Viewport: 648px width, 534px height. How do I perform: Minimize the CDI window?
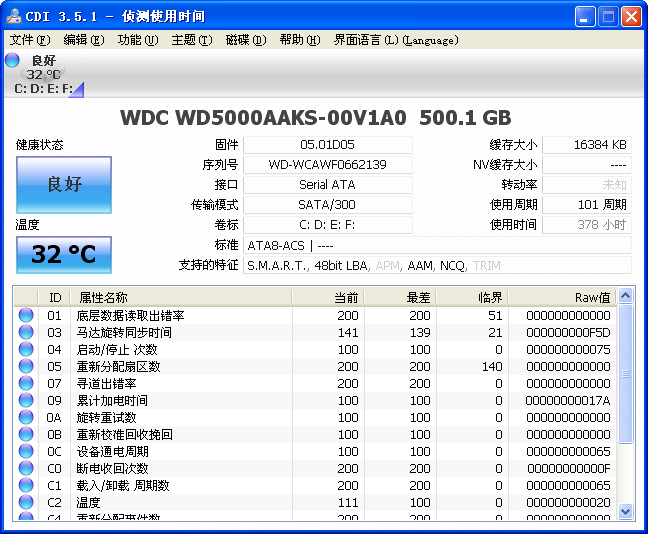[x=585, y=17]
